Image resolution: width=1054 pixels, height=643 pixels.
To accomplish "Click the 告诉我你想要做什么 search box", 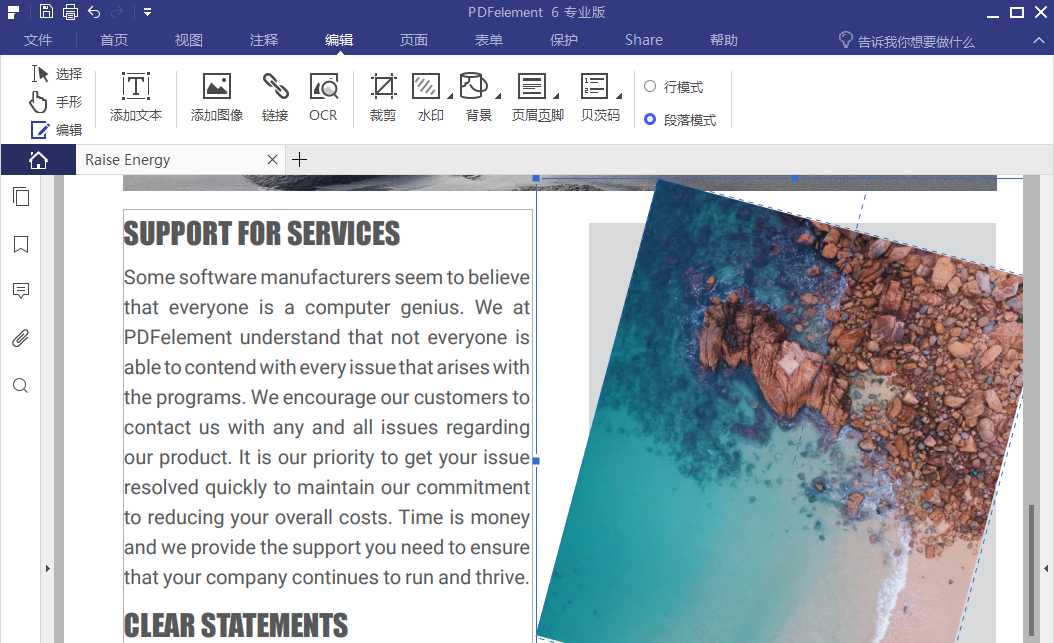I will (x=907, y=41).
